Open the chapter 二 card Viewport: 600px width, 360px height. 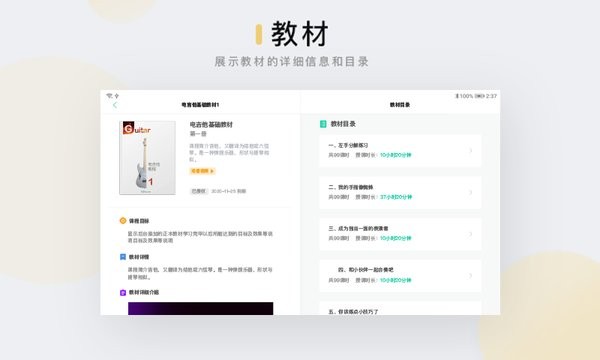point(400,192)
